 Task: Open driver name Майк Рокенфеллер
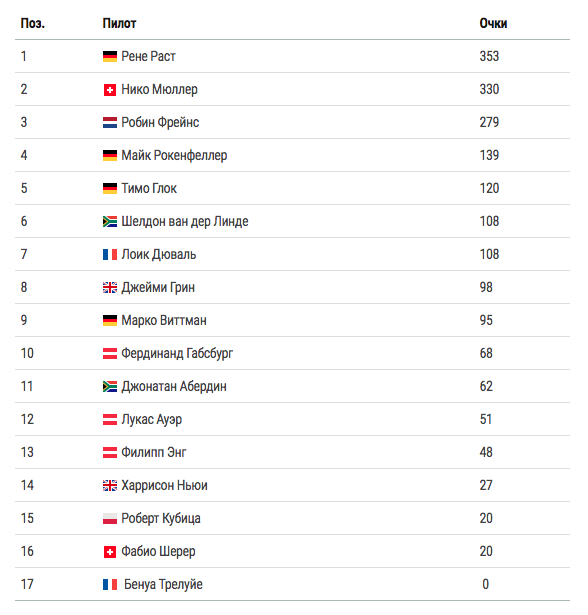point(174,156)
